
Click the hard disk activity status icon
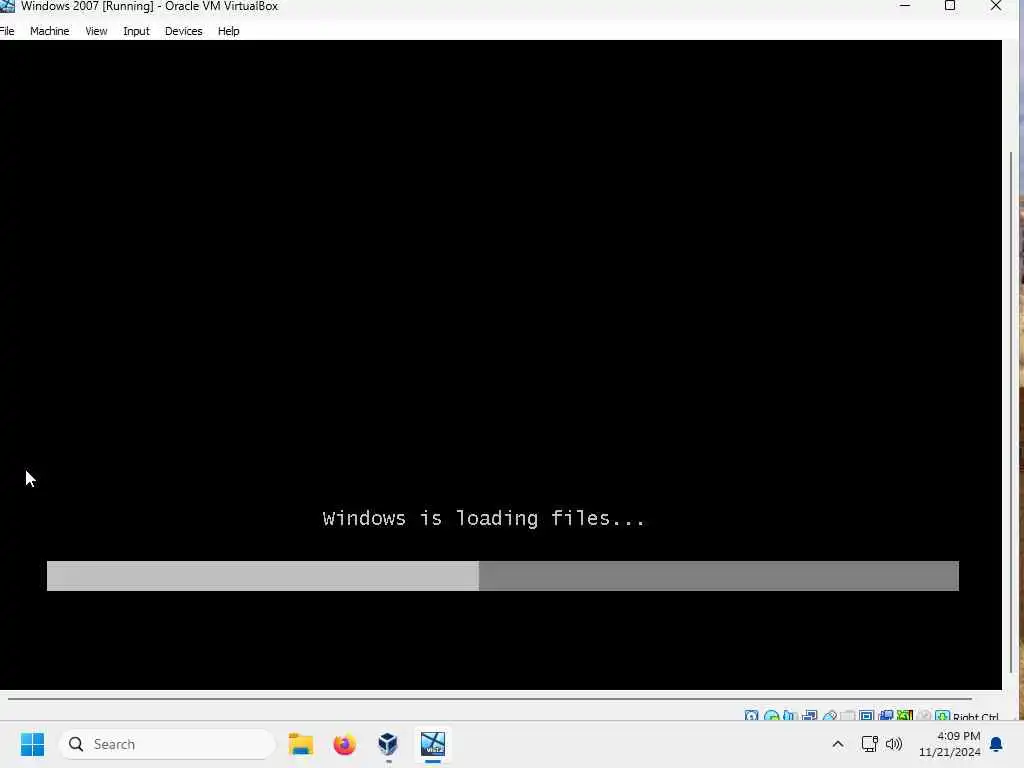(752, 716)
